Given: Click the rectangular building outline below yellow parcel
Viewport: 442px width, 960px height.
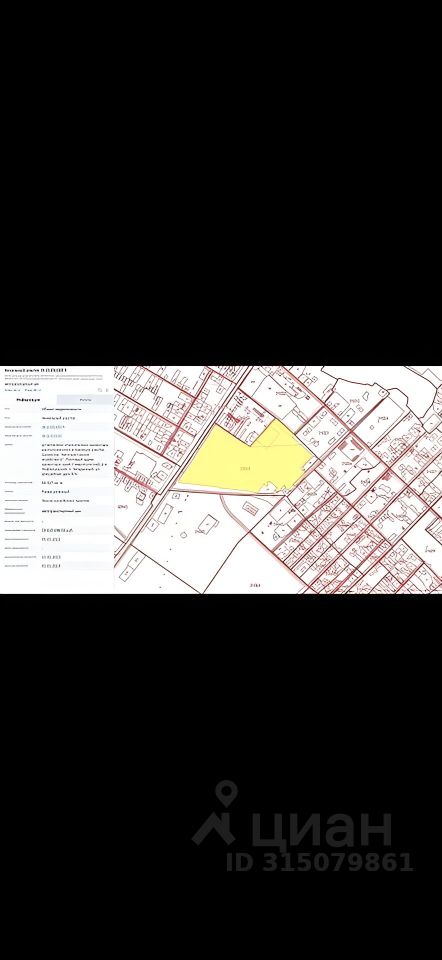Looking at the screenshot, I should pyautogui.click(x=250, y=508).
